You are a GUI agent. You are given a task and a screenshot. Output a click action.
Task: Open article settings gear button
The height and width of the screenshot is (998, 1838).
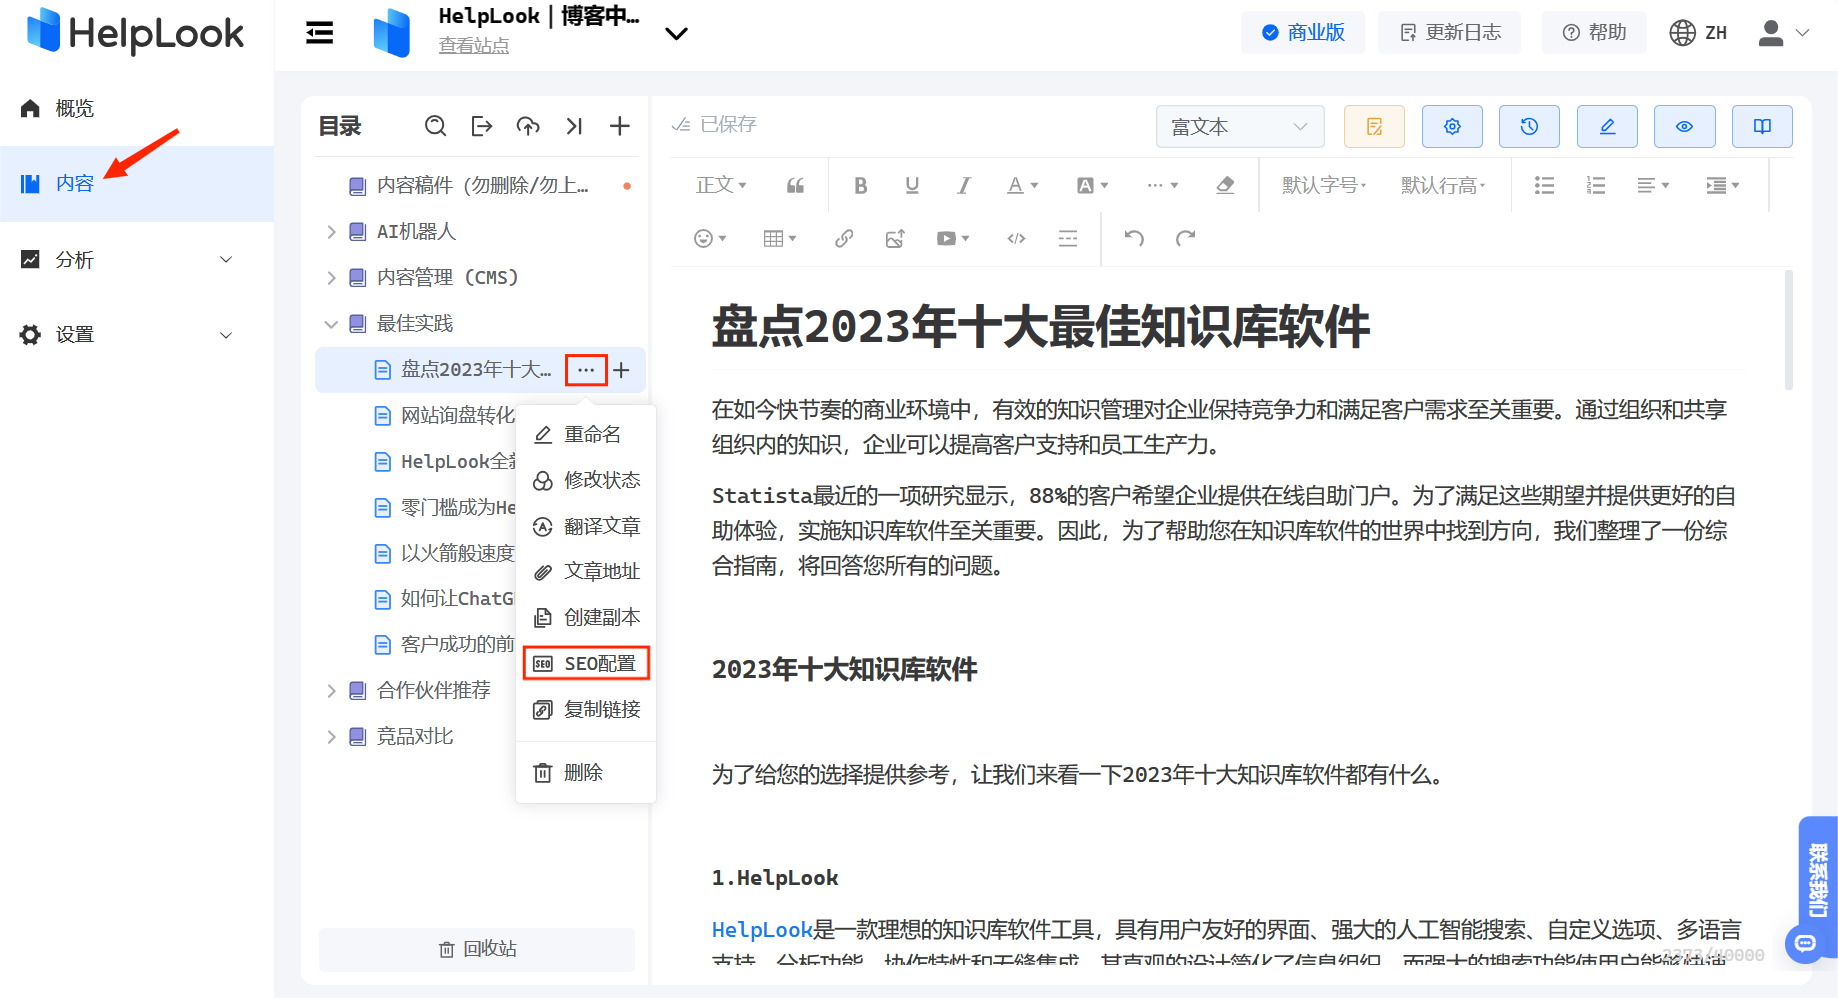point(1452,127)
